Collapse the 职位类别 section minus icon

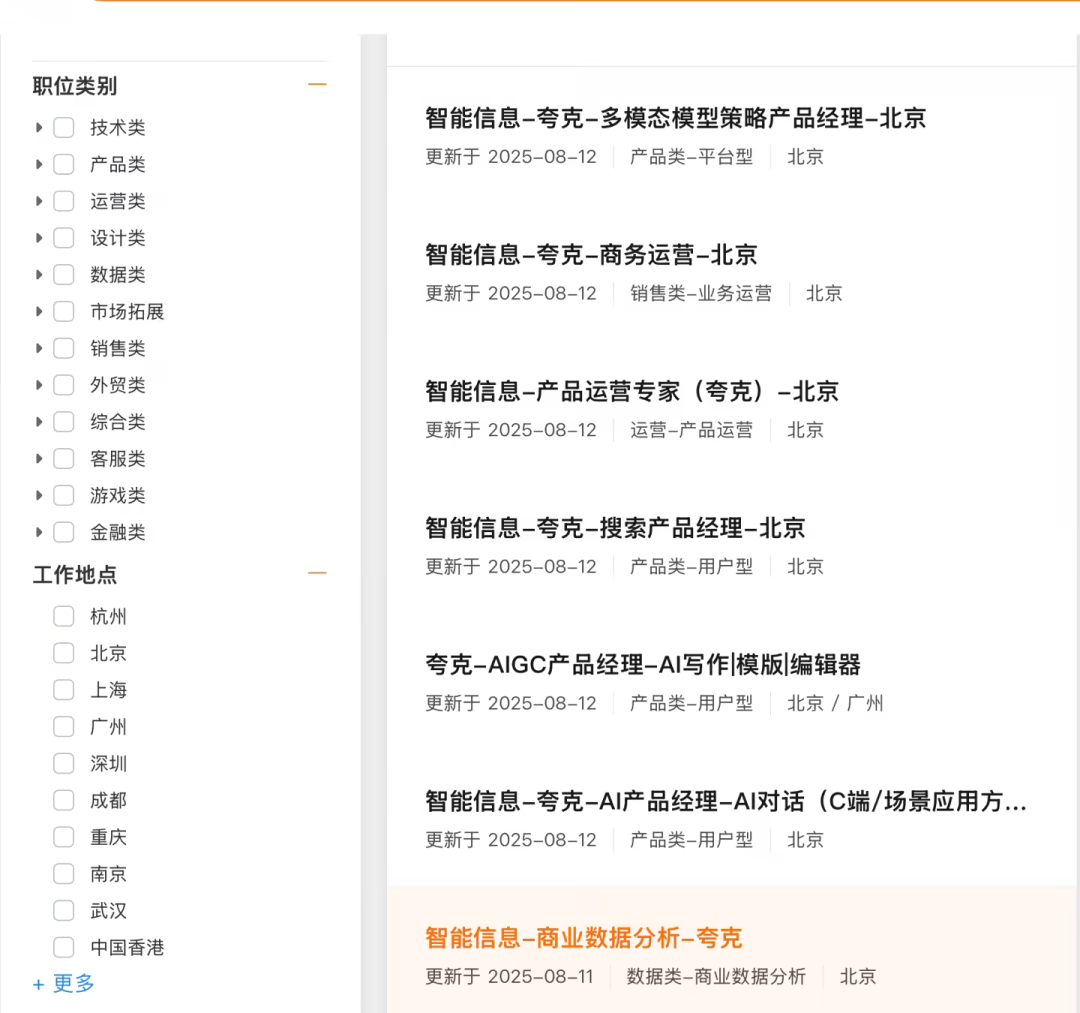[317, 85]
